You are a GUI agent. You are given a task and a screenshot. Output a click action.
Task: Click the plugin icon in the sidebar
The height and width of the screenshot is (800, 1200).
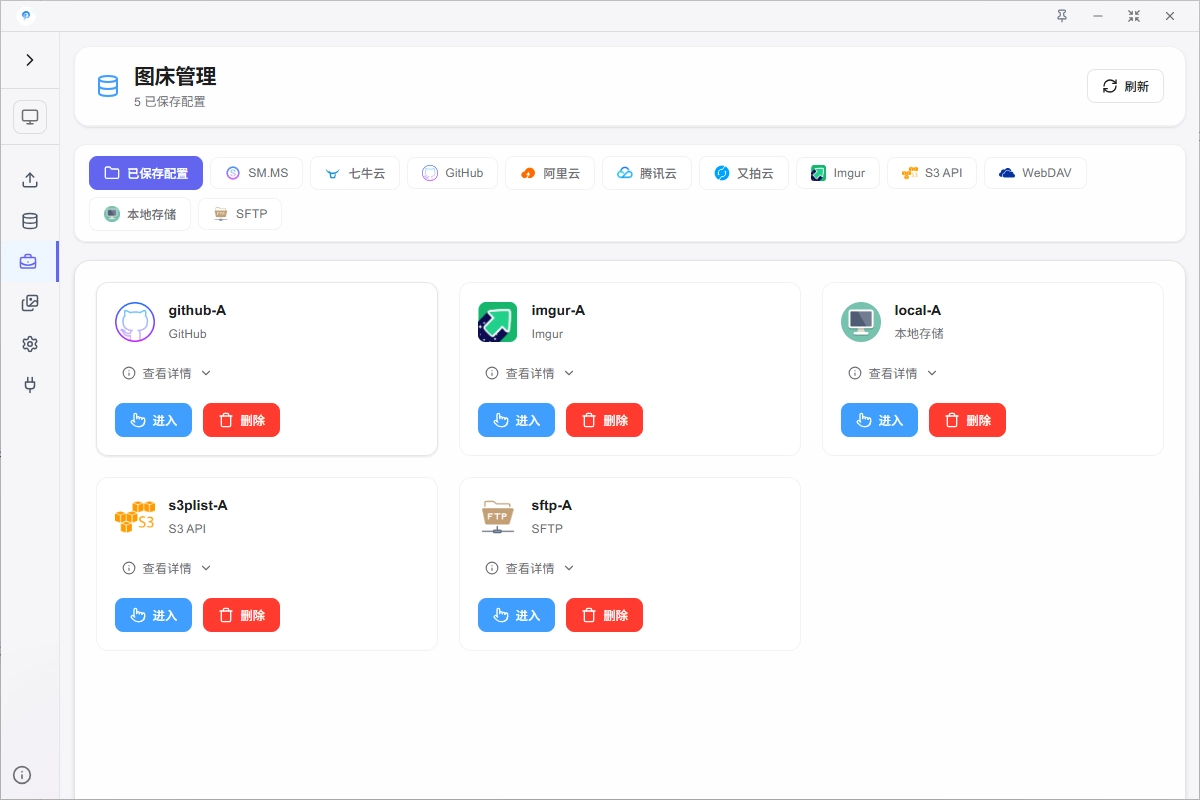[x=30, y=384]
